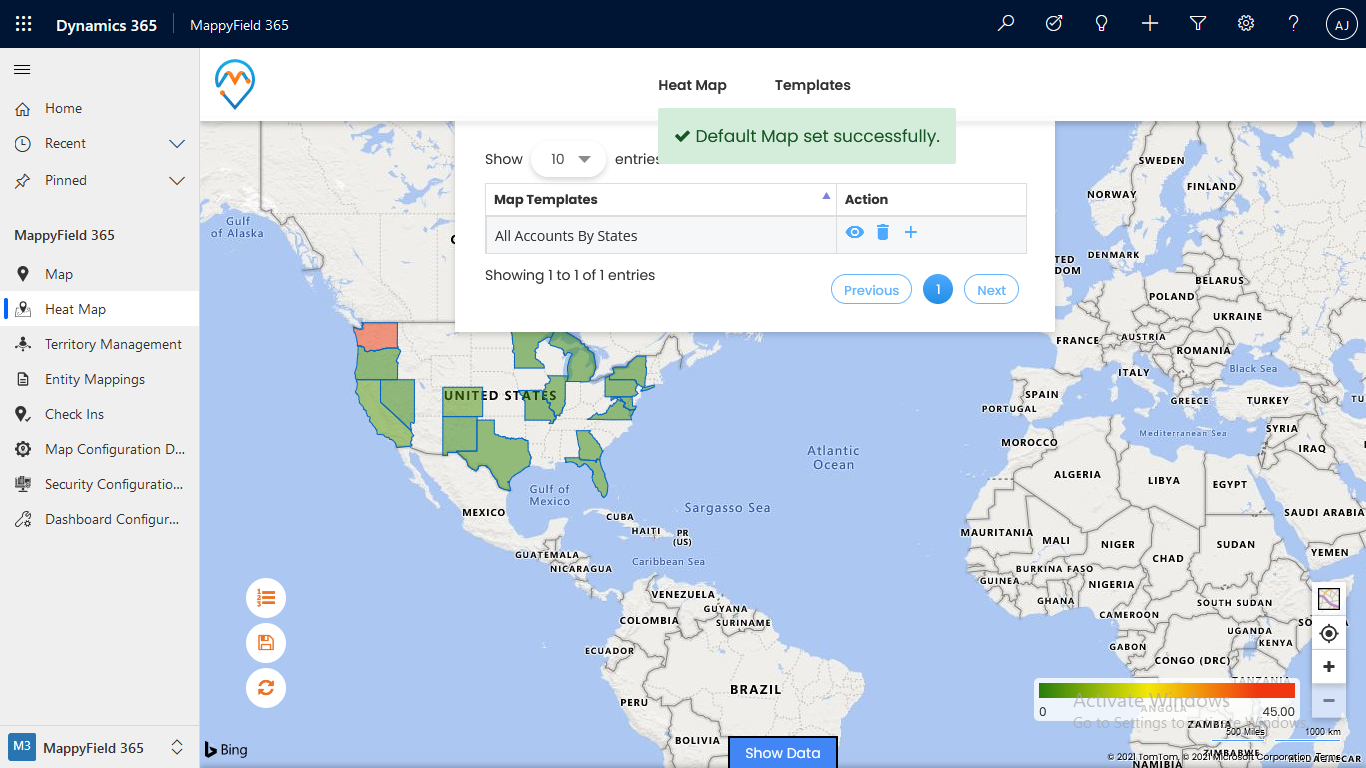Open the Dynamics 365 app launcher grid
The width and height of the screenshot is (1366, 768).
[x=24, y=24]
